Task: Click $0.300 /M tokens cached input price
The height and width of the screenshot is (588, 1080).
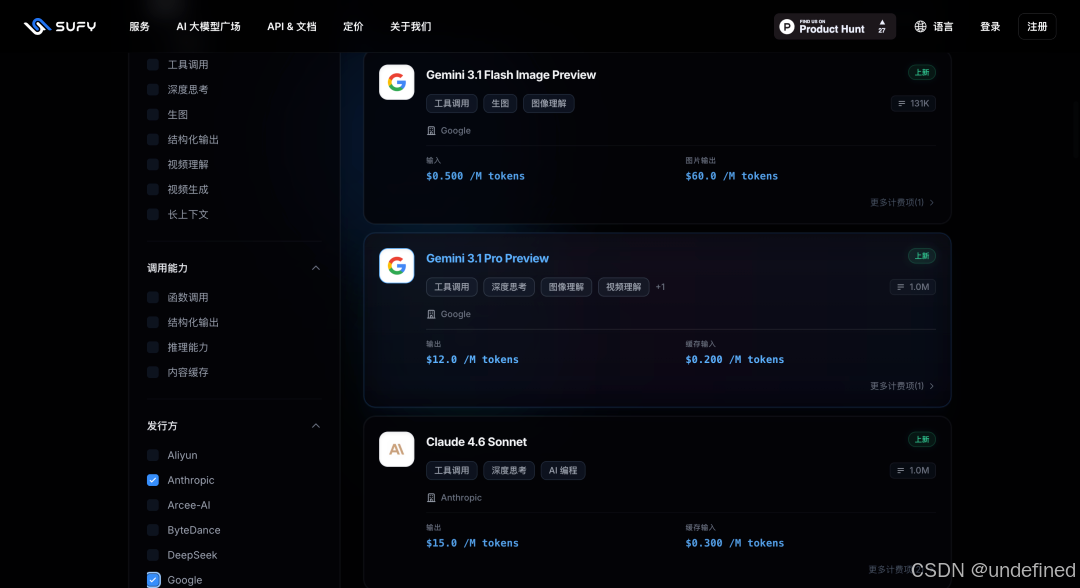Action: (x=734, y=543)
